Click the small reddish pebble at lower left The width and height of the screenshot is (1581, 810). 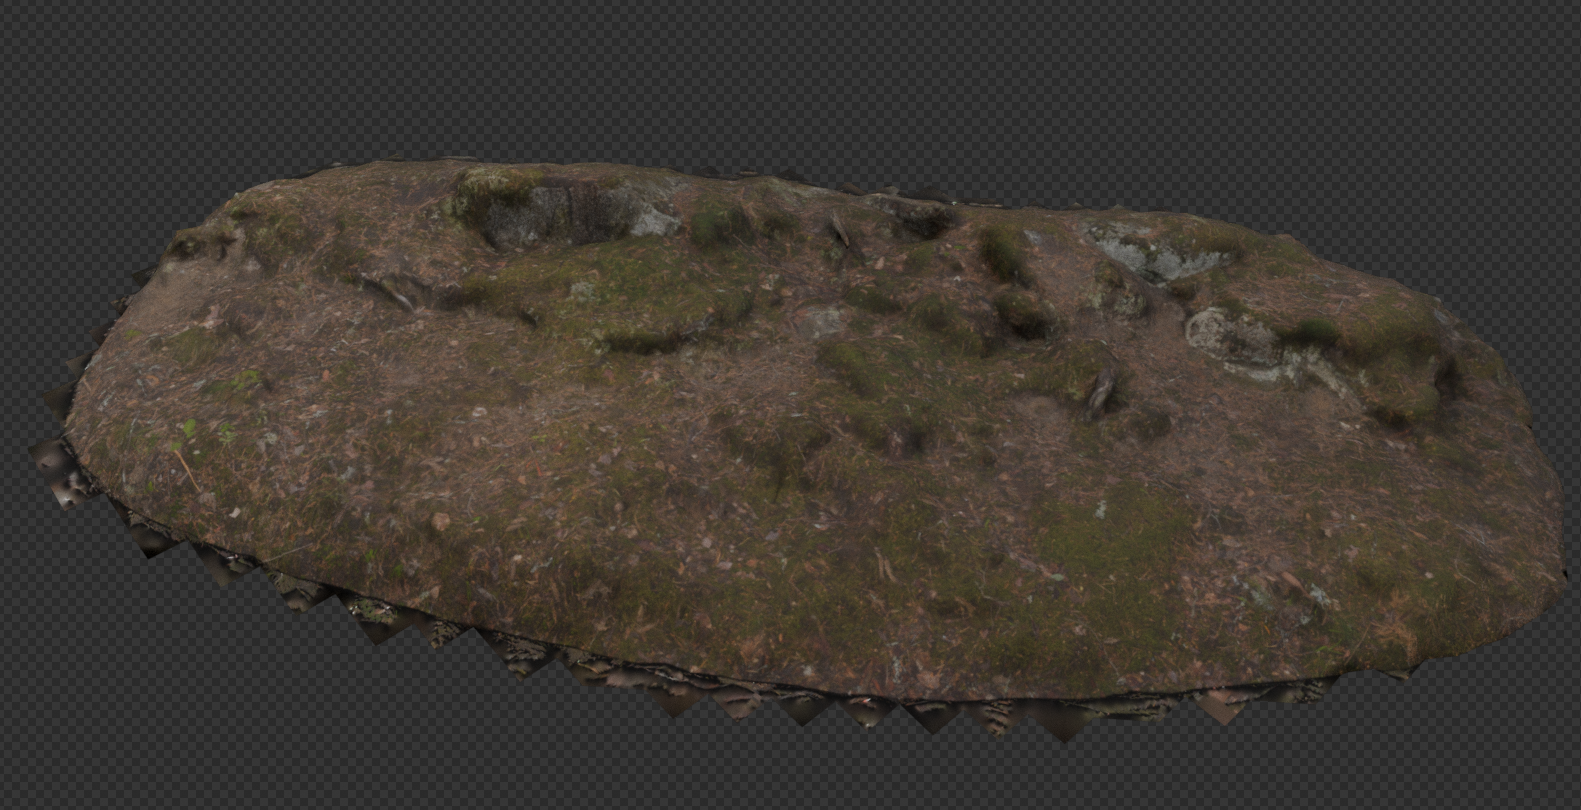tap(440, 521)
